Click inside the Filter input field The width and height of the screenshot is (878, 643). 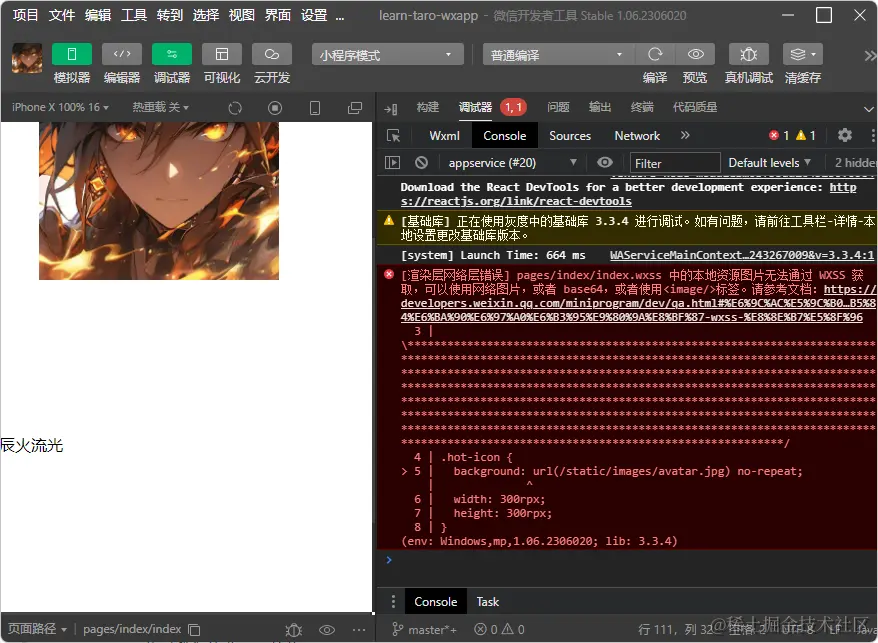pyautogui.click(x=674, y=162)
